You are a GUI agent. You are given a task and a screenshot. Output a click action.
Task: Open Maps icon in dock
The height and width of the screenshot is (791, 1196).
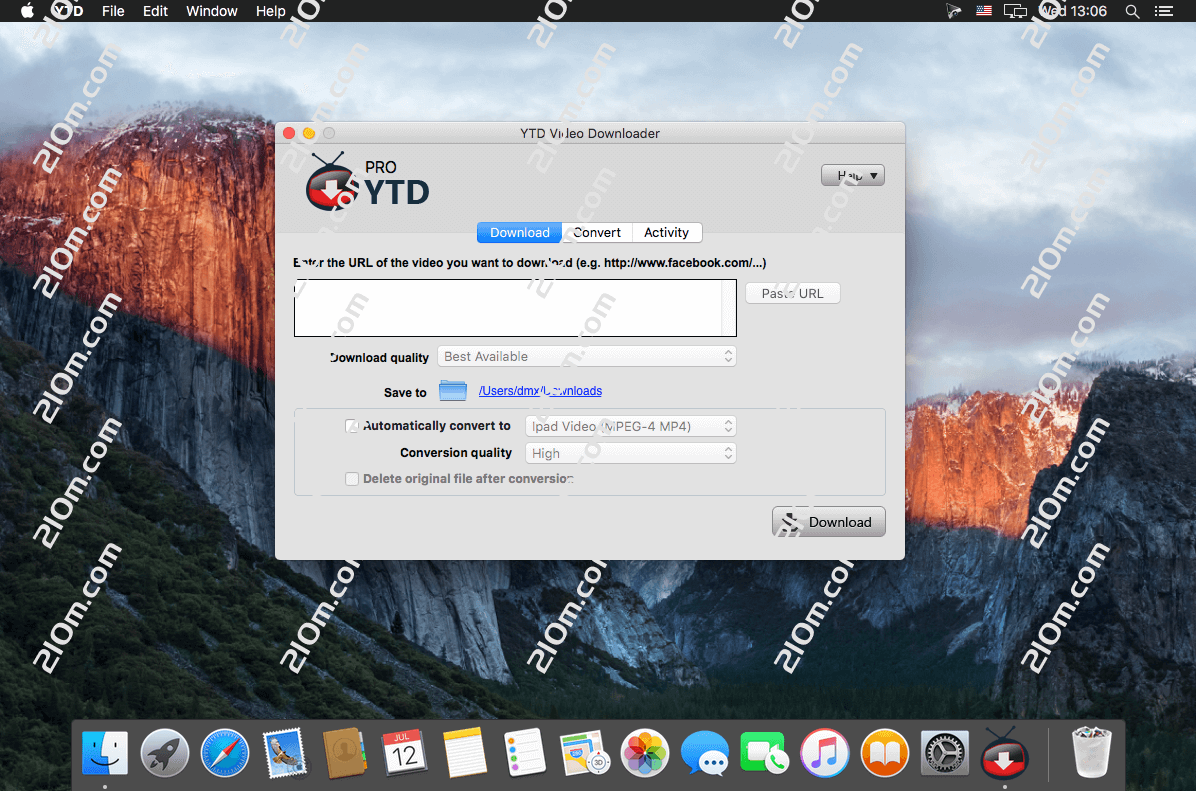(x=584, y=753)
